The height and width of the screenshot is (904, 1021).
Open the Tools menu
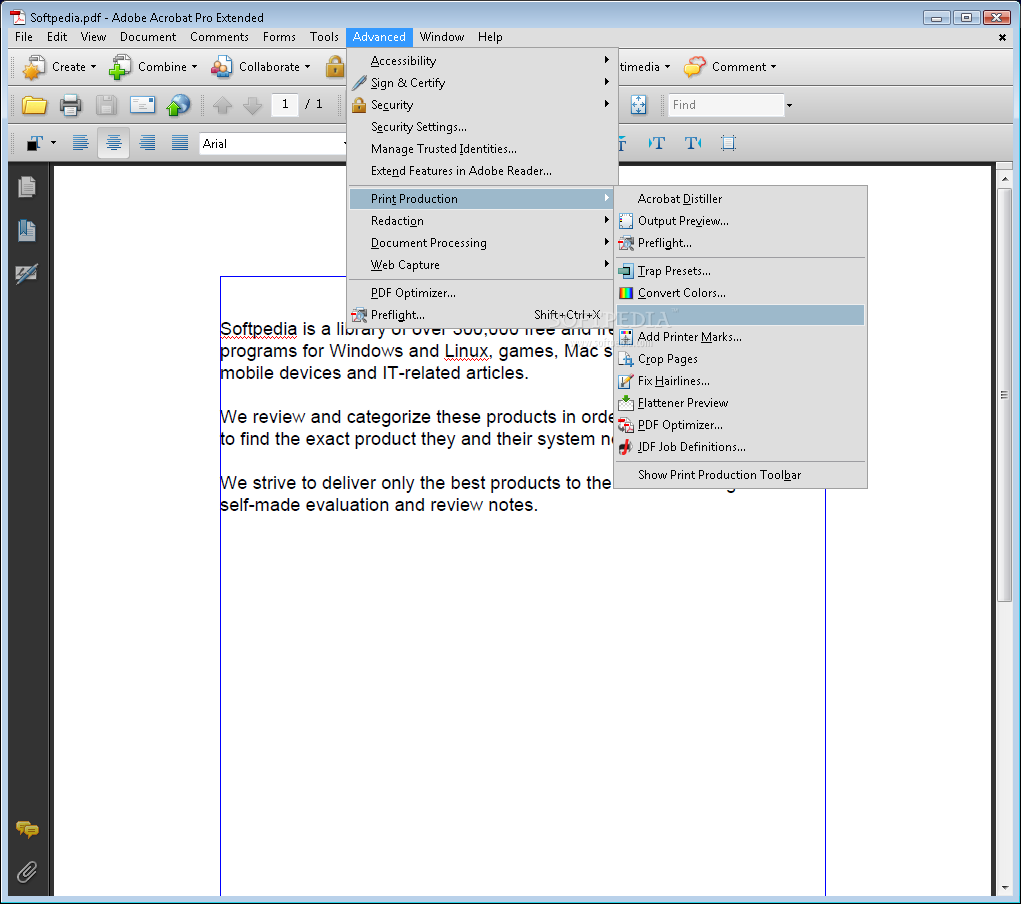[324, 37]
